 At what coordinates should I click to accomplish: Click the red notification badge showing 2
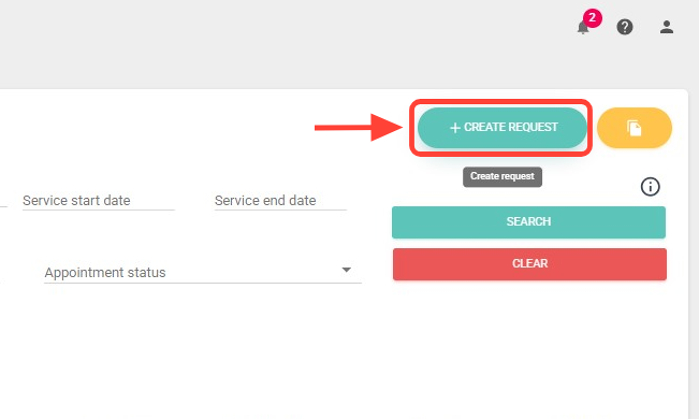(592, 17)
